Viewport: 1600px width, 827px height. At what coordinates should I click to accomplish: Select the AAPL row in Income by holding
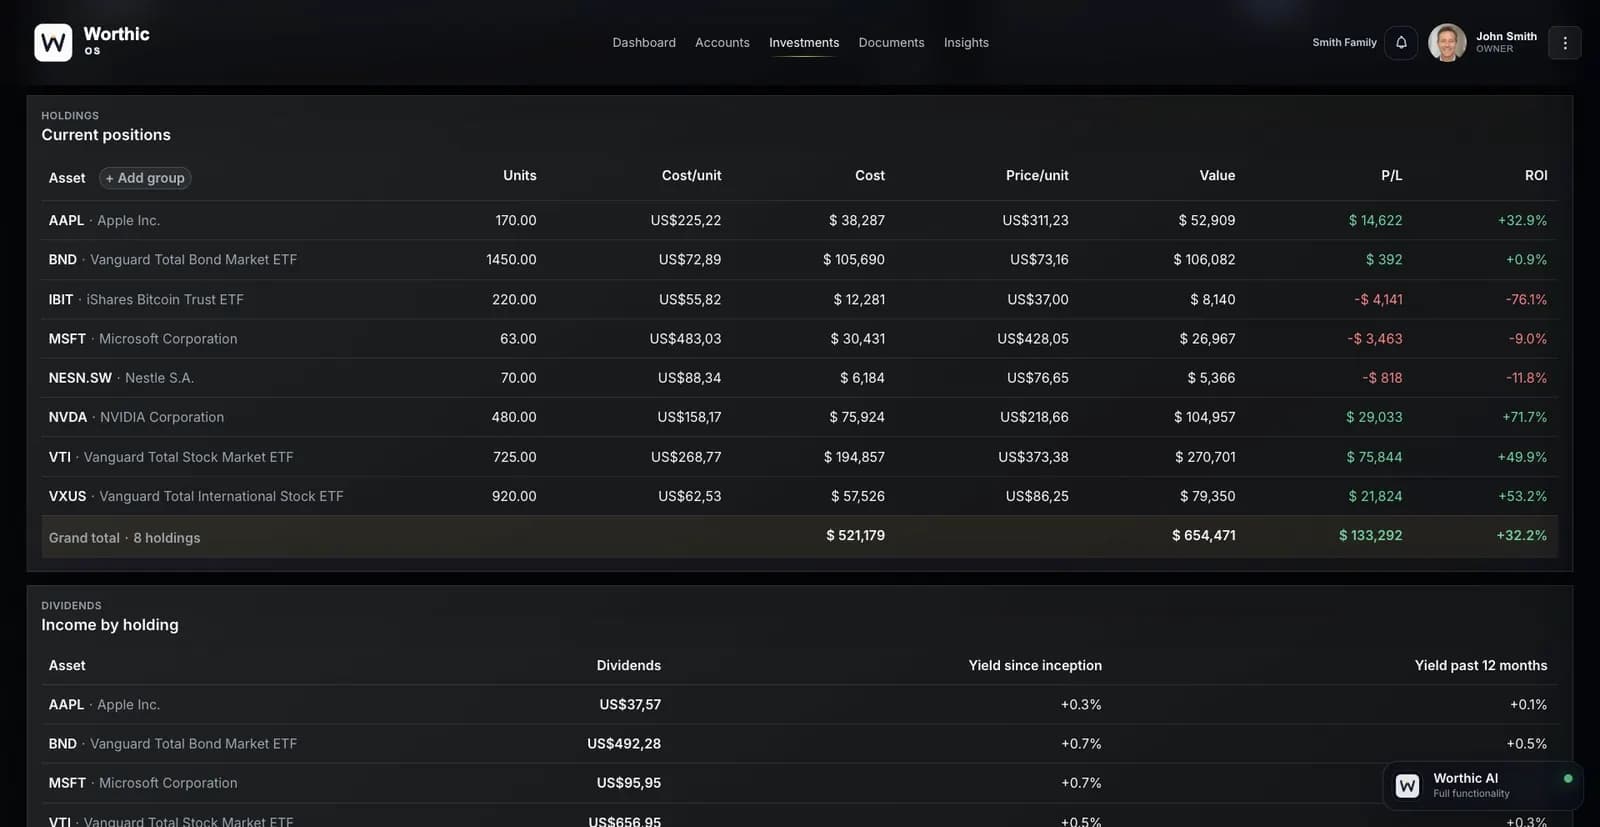[x=799, y=705]
